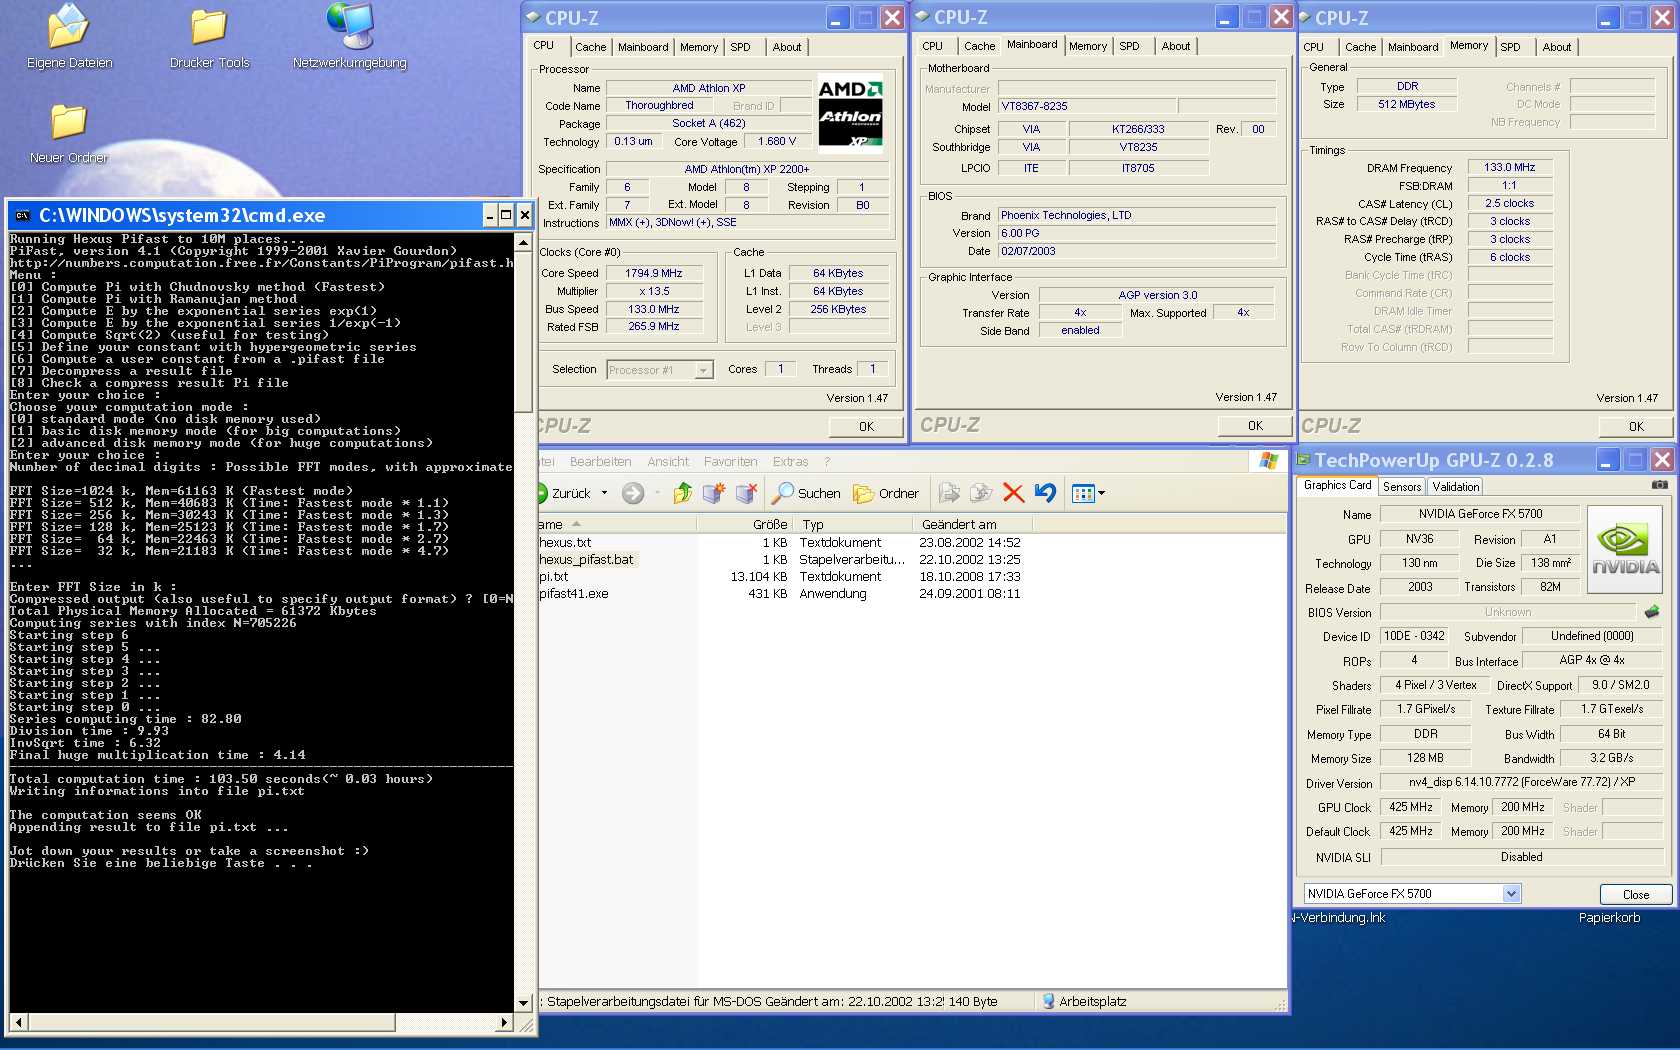The width and height of the screenshot is (1680, 1050).
Task: Click the Map network drive icon
Action: point(714,493)
